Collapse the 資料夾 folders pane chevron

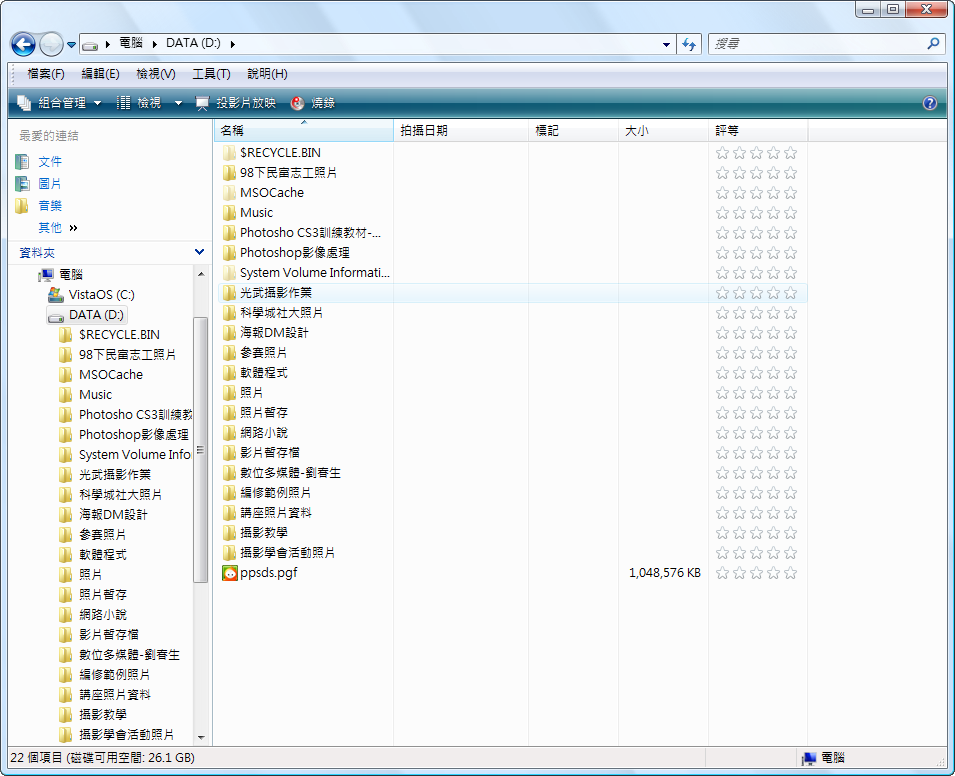pyautogui.click(x=199, y=253)
